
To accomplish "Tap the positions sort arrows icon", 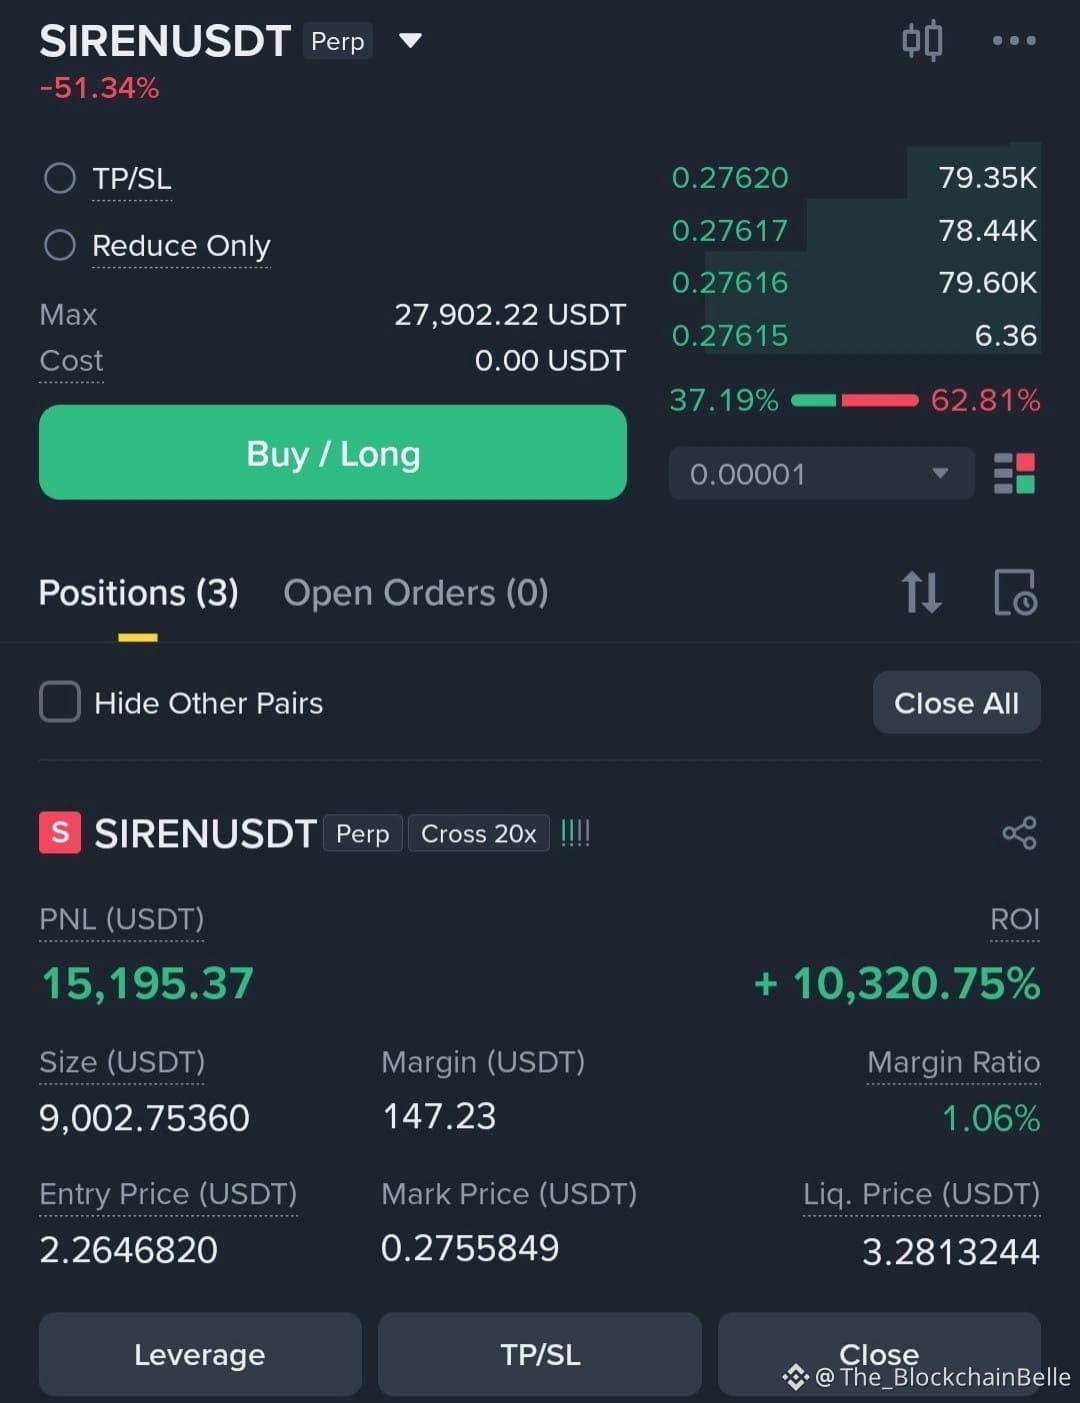I will click(921, 592).
